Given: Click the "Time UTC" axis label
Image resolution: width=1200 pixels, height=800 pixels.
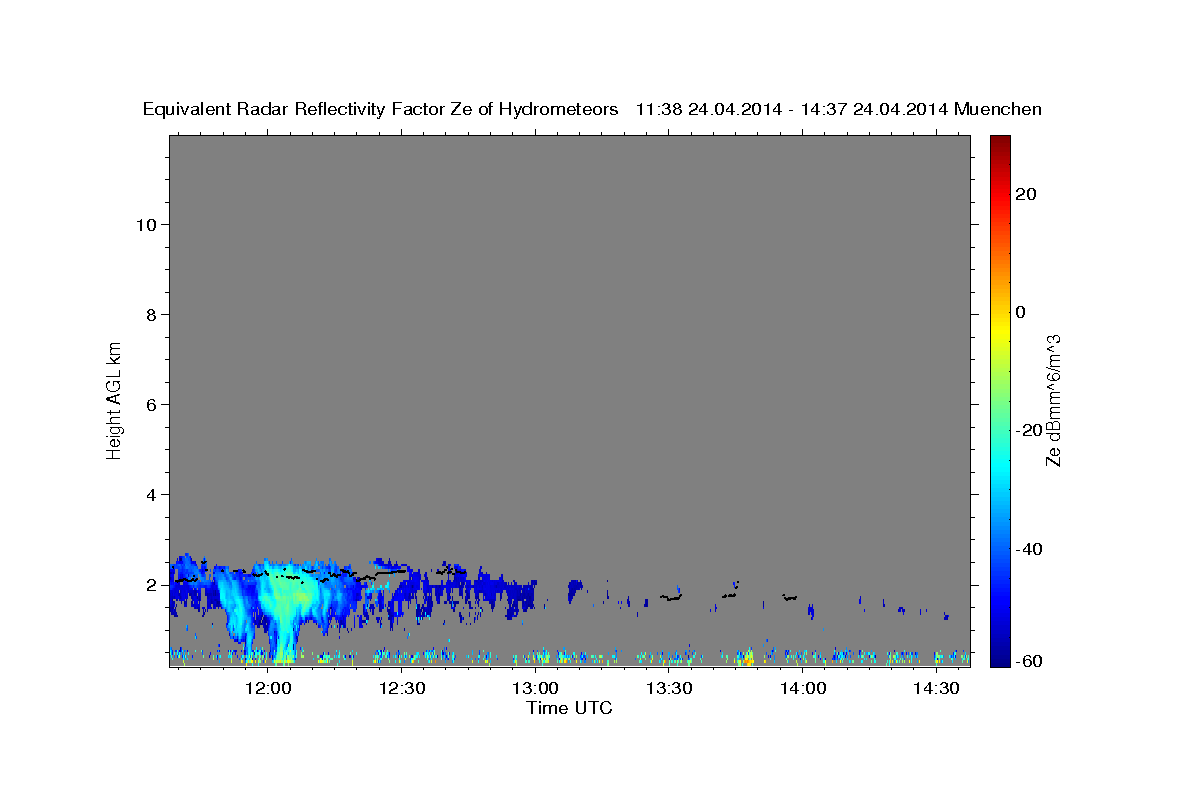Looking at the screenshot, I should tap(569, 708).
